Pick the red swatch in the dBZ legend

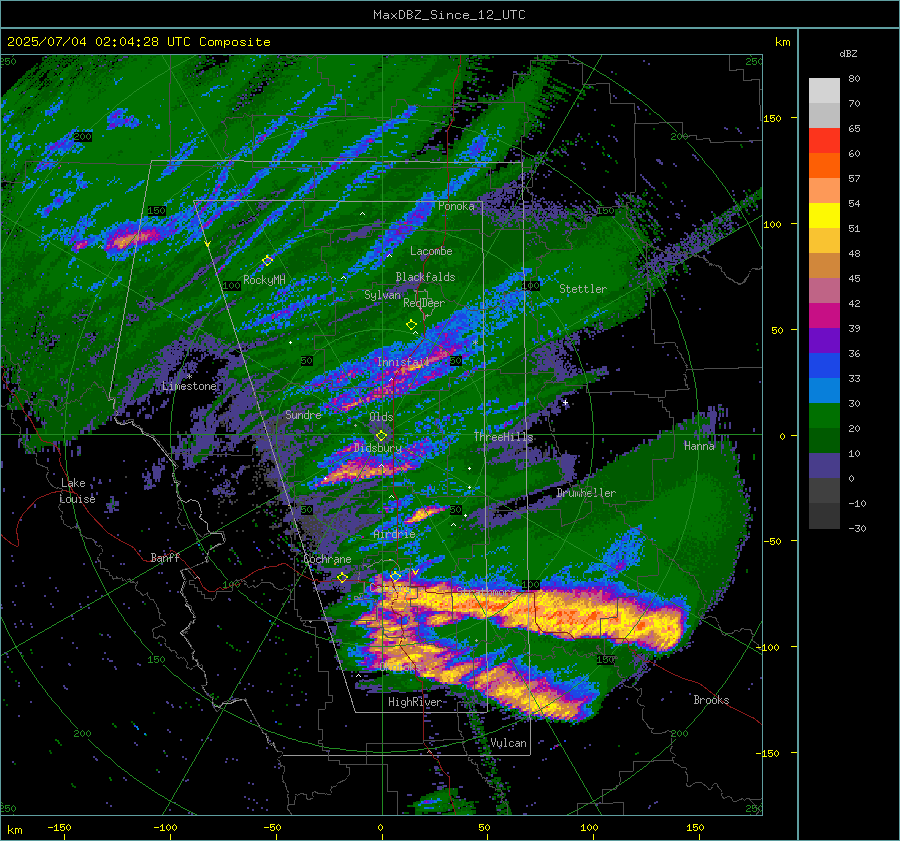click(824, 141)
